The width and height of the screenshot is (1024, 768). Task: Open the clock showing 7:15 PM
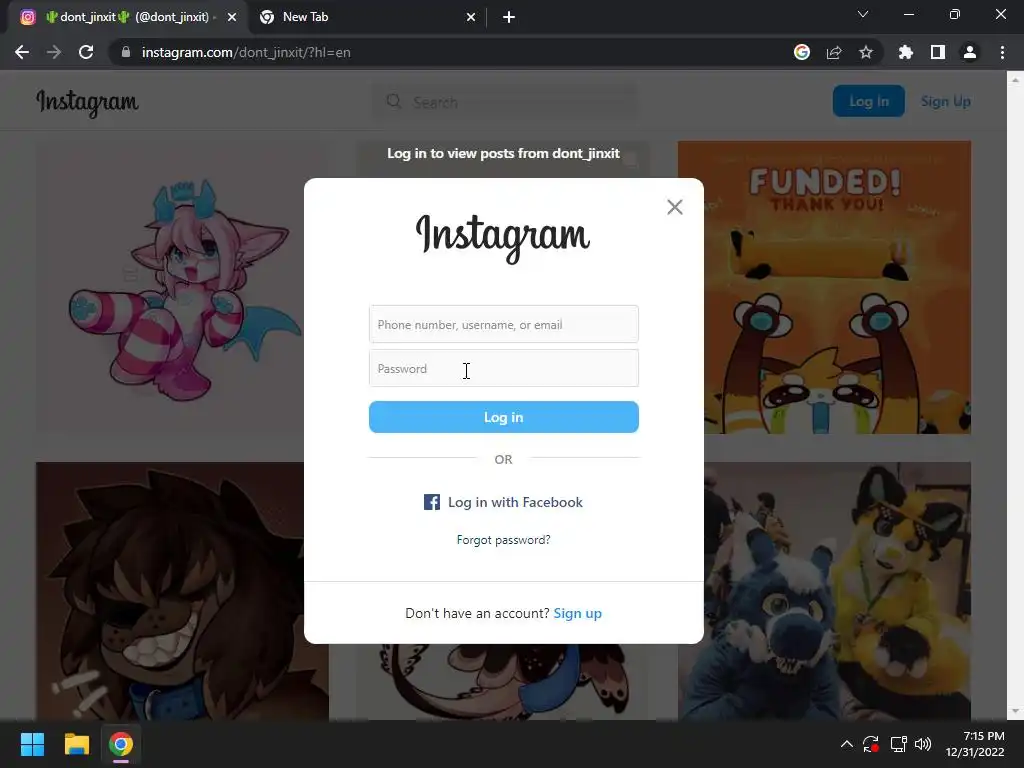(x=975, y=744)
